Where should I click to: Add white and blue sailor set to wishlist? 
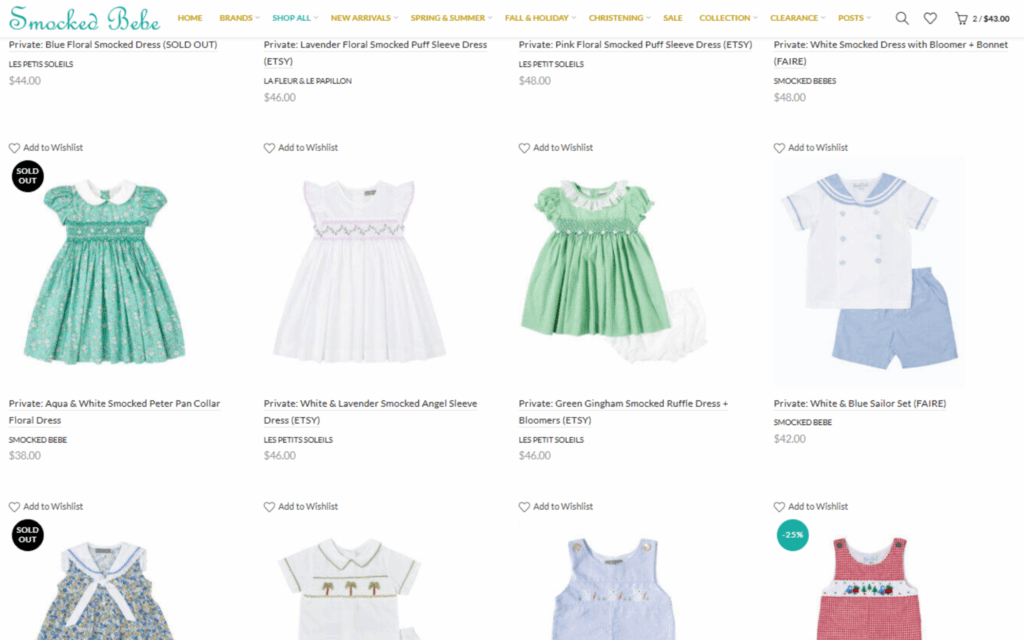click(811, 148)
